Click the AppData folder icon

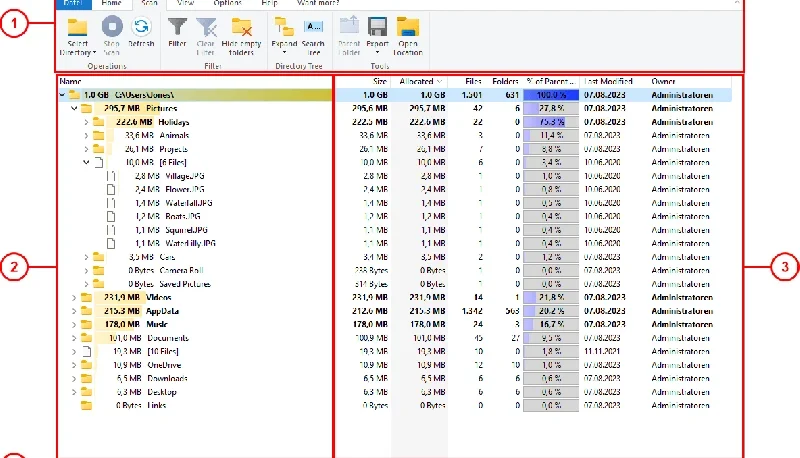86,311
